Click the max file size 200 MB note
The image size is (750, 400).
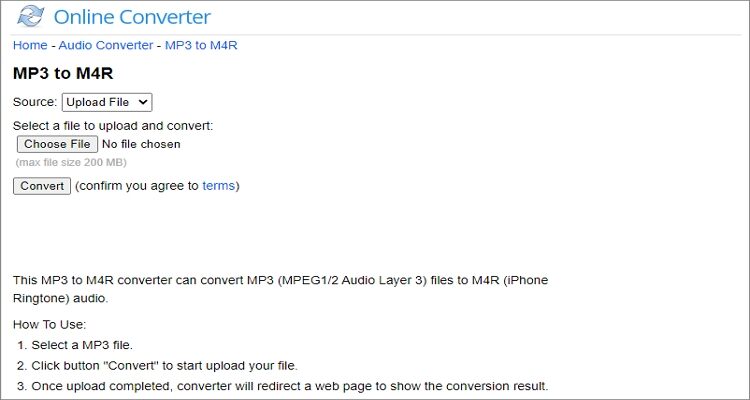tap(71, 162)
